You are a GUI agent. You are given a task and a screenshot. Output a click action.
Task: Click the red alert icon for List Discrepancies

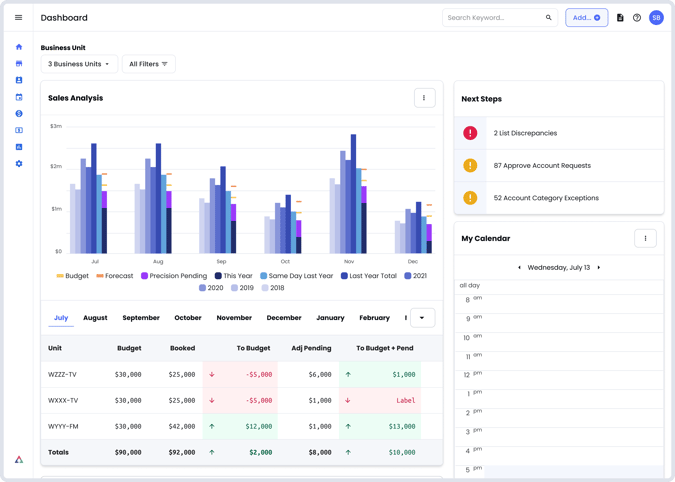tap(470, 133)
